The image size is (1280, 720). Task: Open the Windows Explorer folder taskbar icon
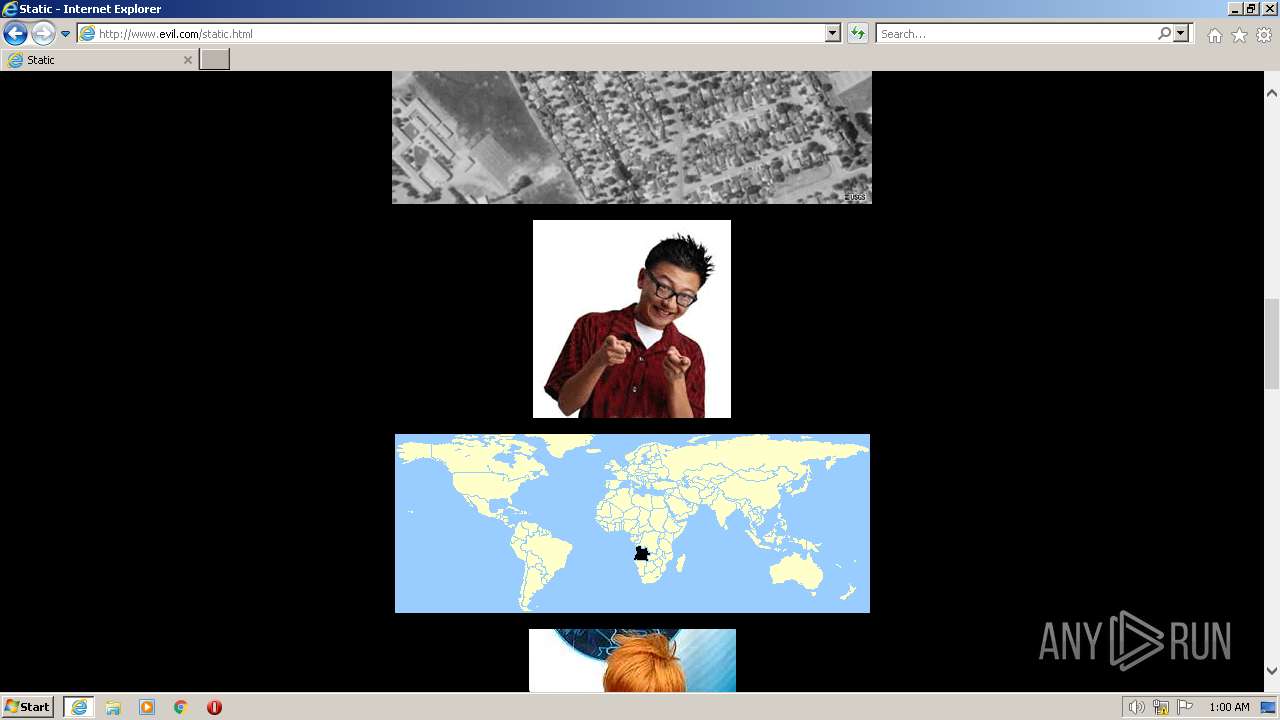(113, 707)
